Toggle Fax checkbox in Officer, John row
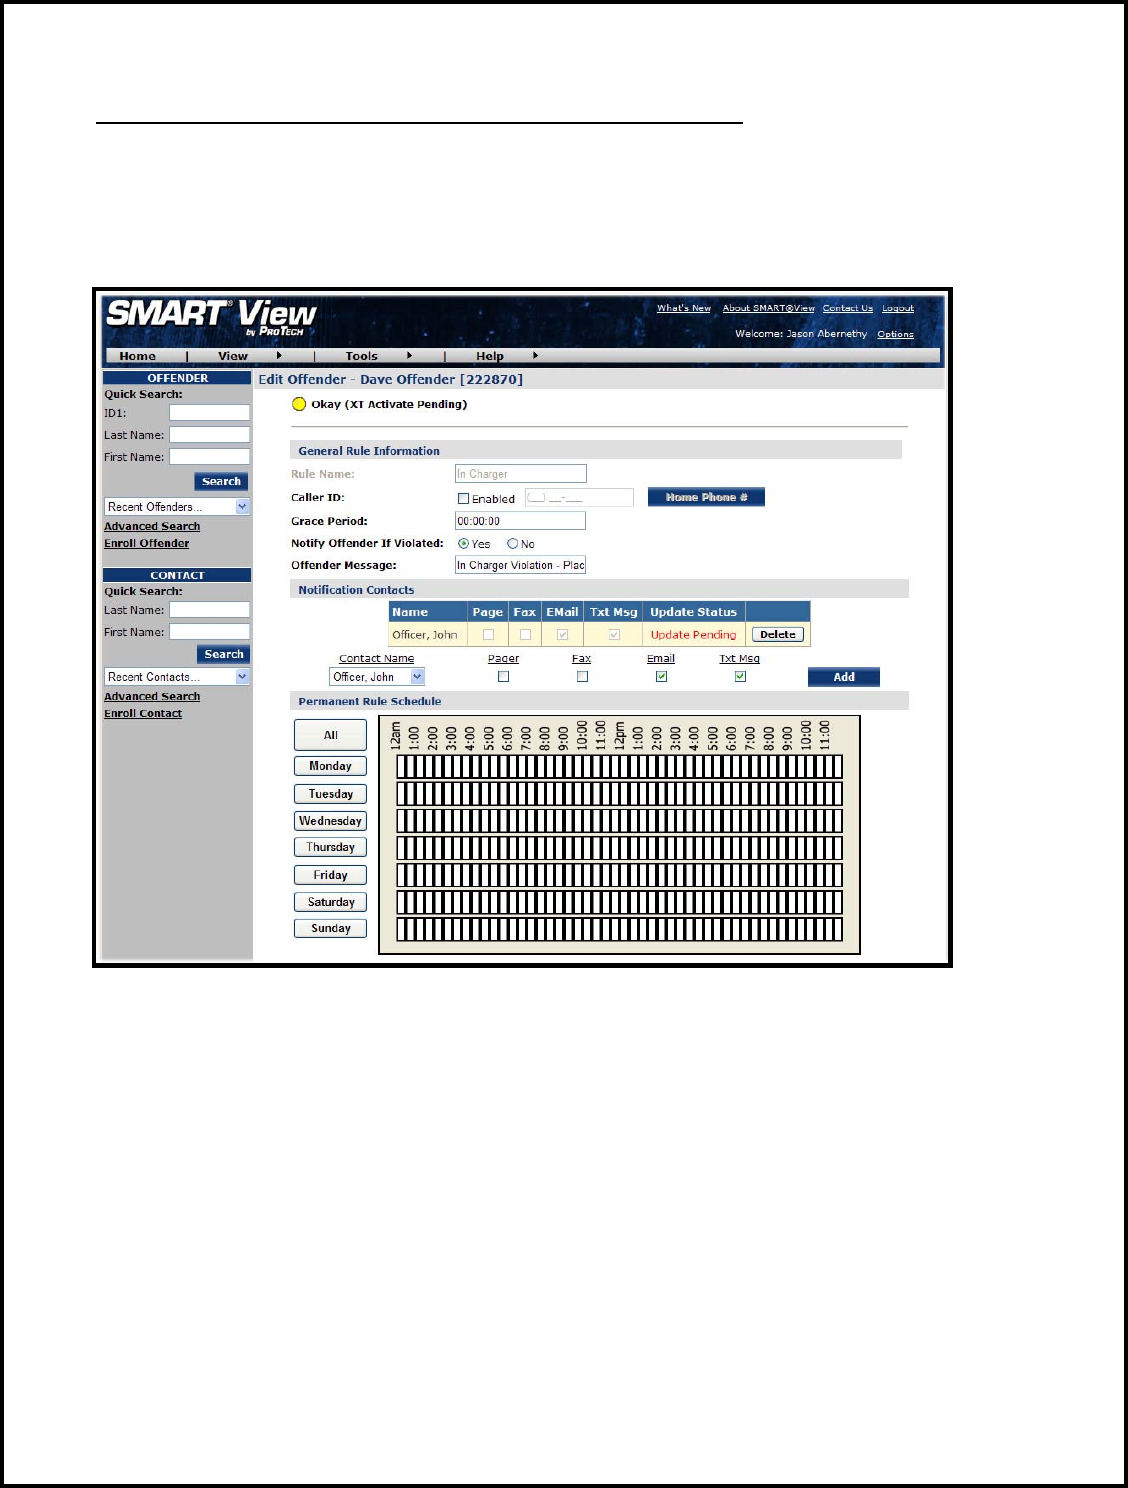The image size is (1128, 1488). pyautogui.click(x=525, y=634)
